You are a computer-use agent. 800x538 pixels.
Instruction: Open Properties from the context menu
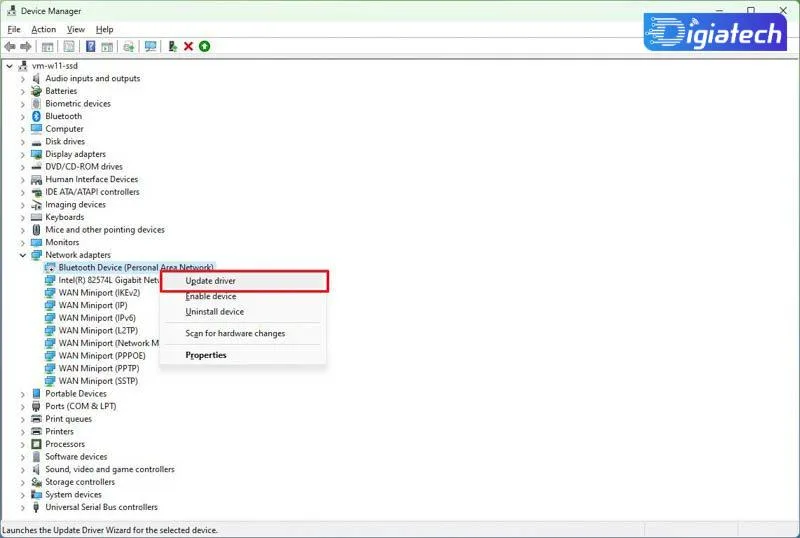[243, 355]
